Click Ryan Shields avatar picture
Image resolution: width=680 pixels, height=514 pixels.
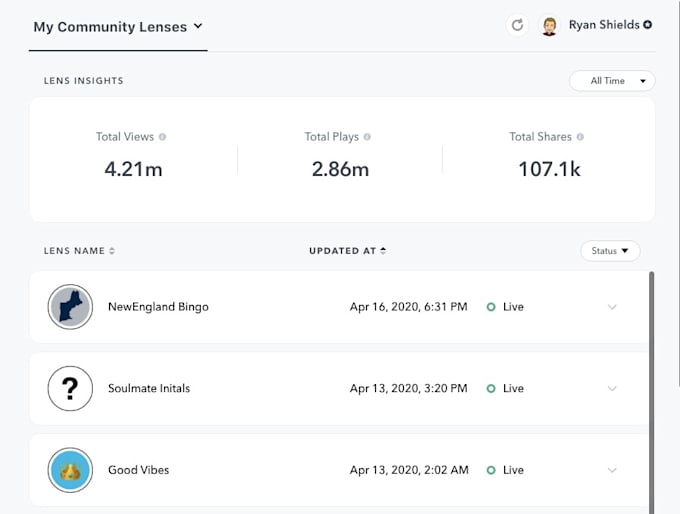click(x=549, y=26)
